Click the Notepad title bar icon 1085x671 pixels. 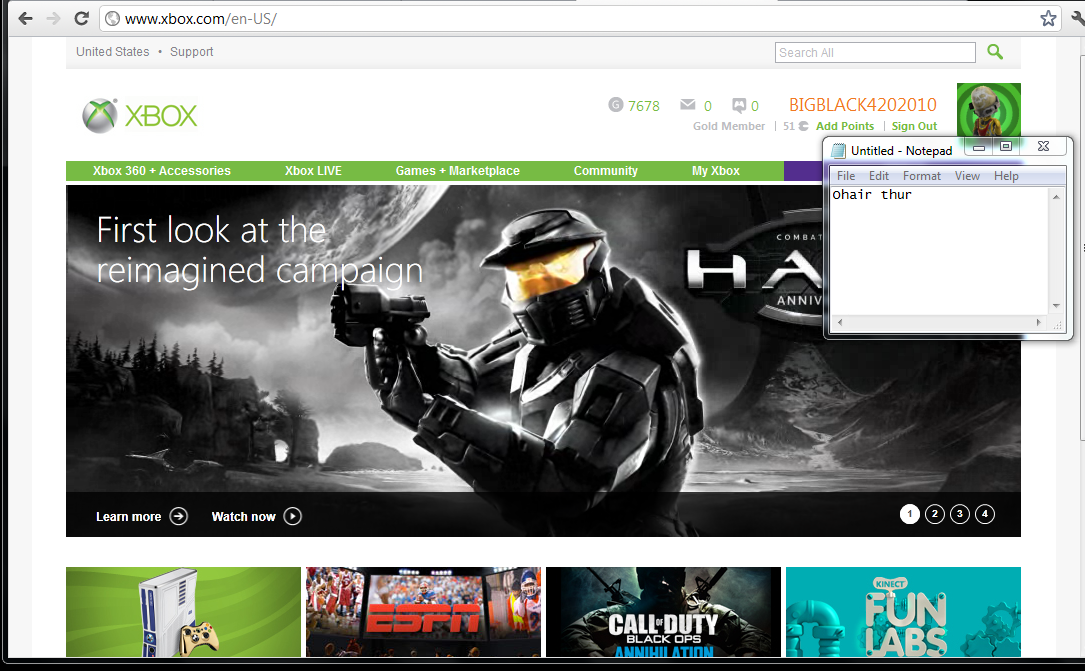click(x=839, y=151)
